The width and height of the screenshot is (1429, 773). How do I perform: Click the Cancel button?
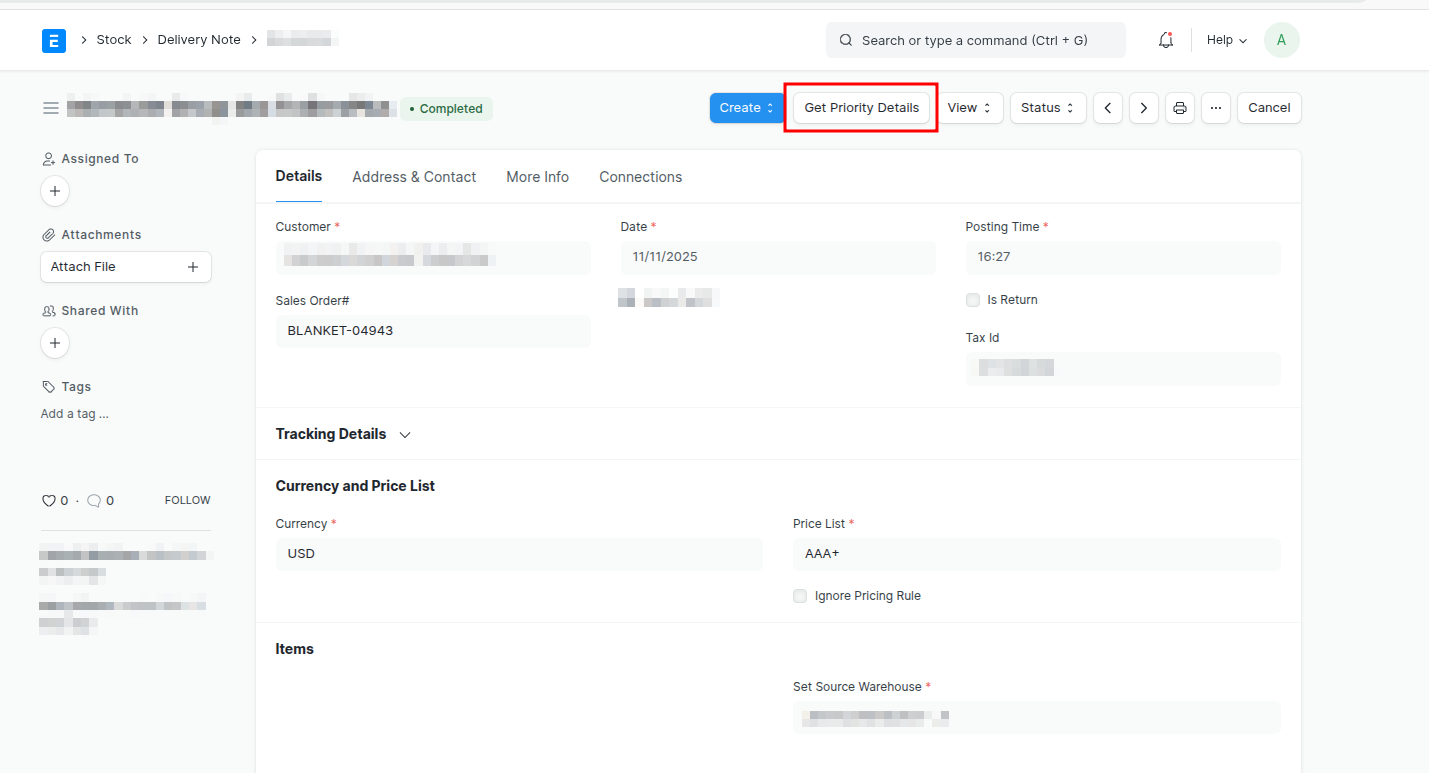pyautogui.click(x=1268, y=108)
